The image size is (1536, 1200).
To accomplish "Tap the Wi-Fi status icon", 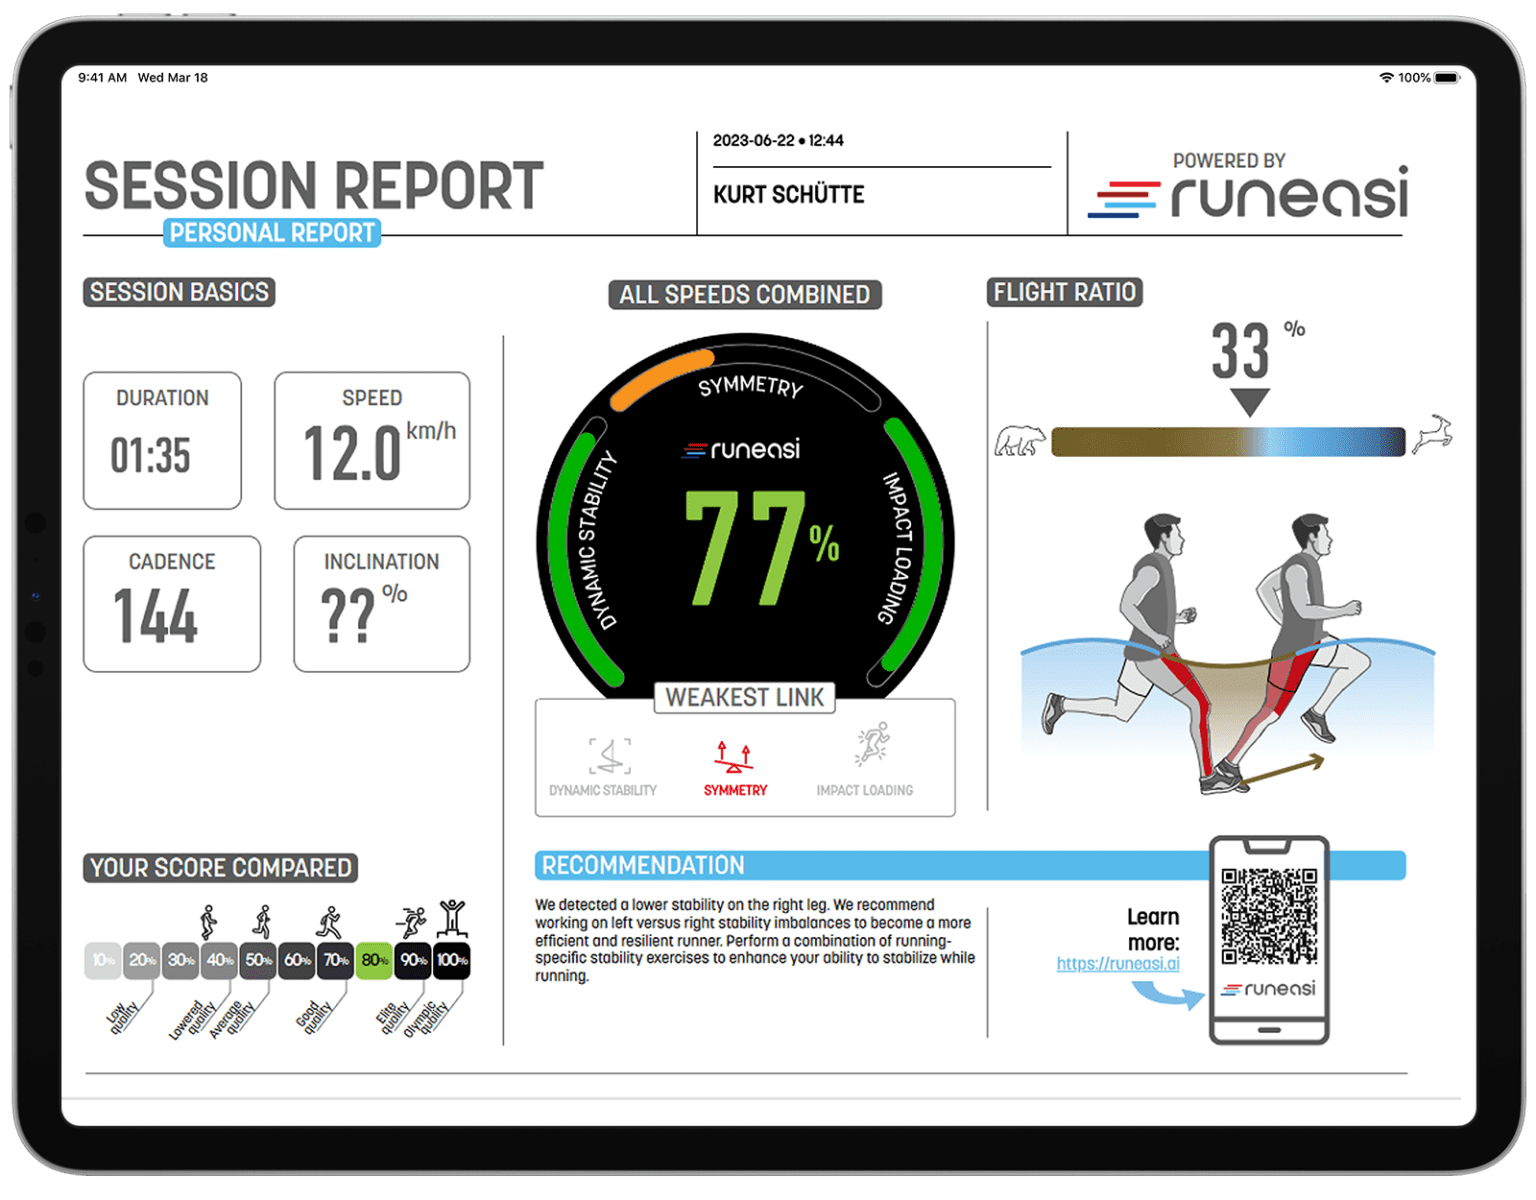I will coord(1386,78).
